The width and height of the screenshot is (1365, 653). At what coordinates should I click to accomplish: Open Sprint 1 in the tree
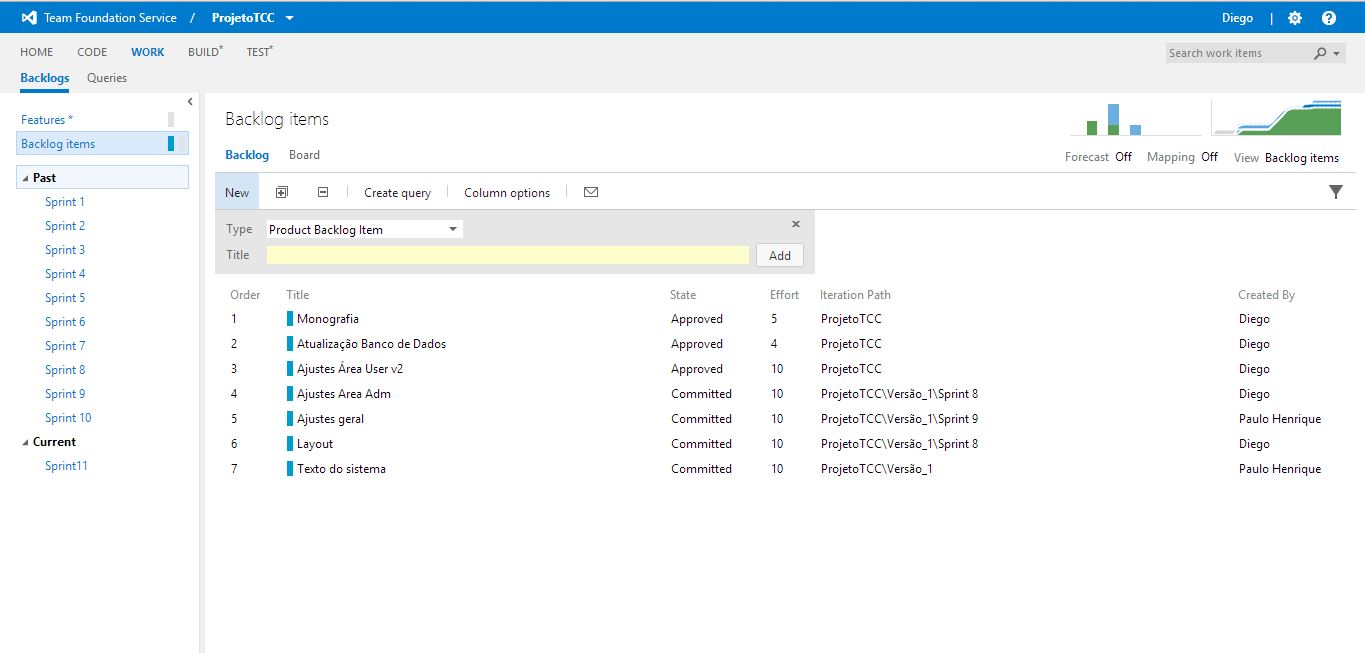click(x=65, y=202)
